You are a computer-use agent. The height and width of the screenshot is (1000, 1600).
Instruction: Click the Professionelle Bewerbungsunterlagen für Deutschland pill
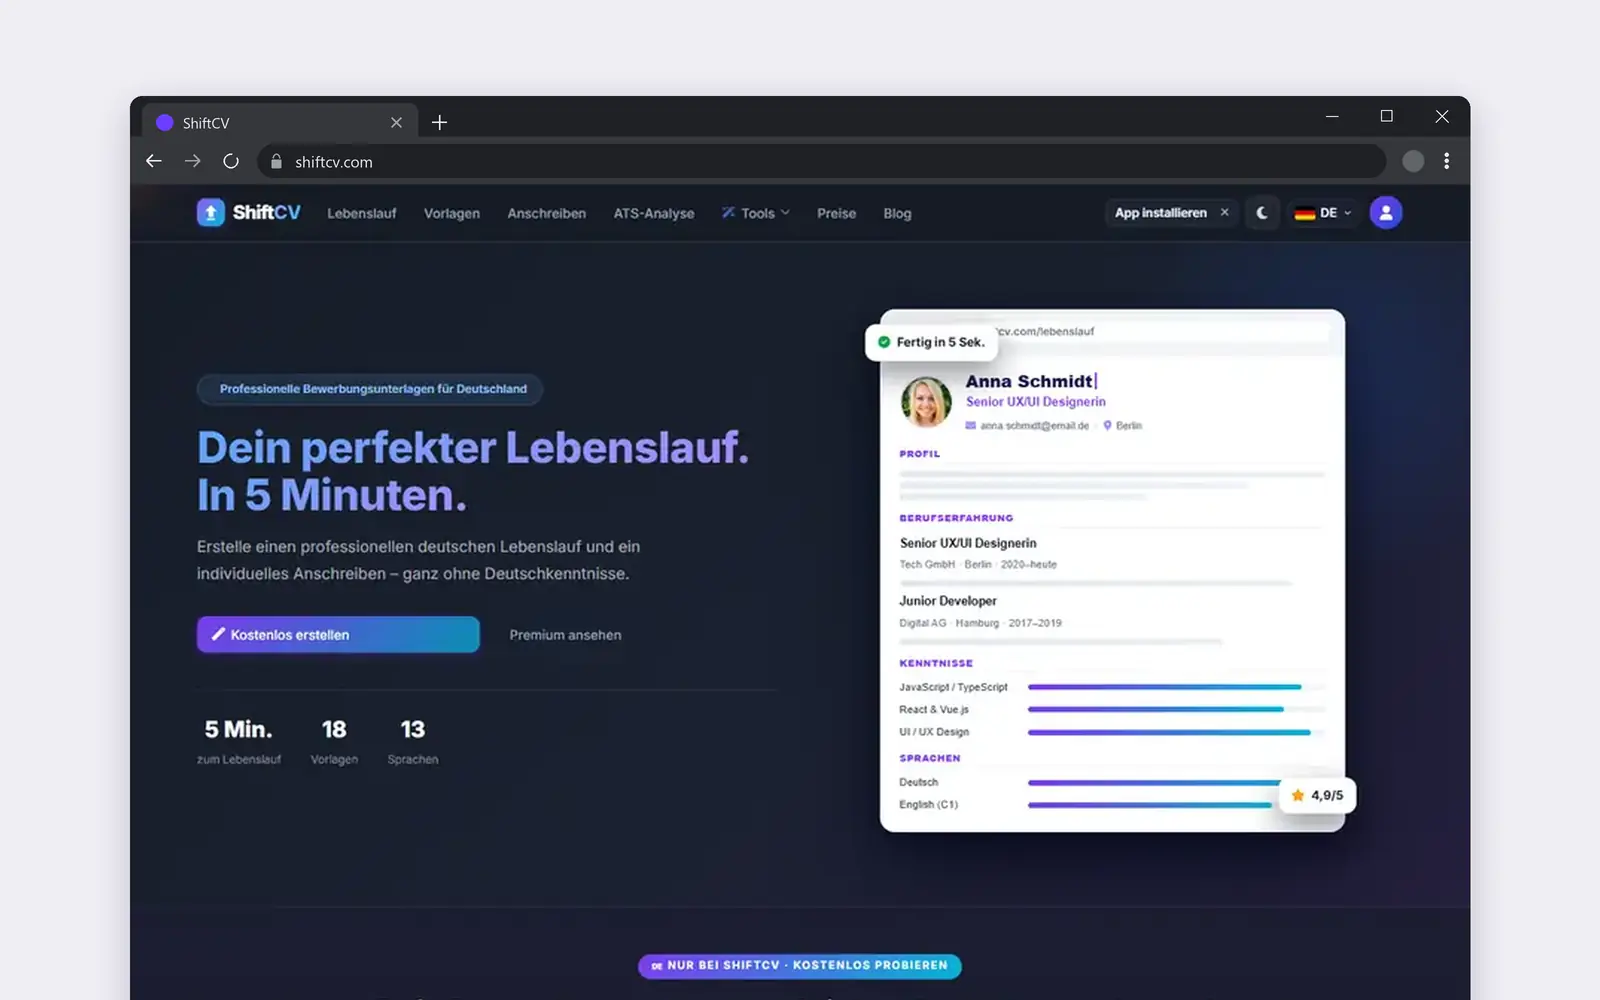(370, 389)
